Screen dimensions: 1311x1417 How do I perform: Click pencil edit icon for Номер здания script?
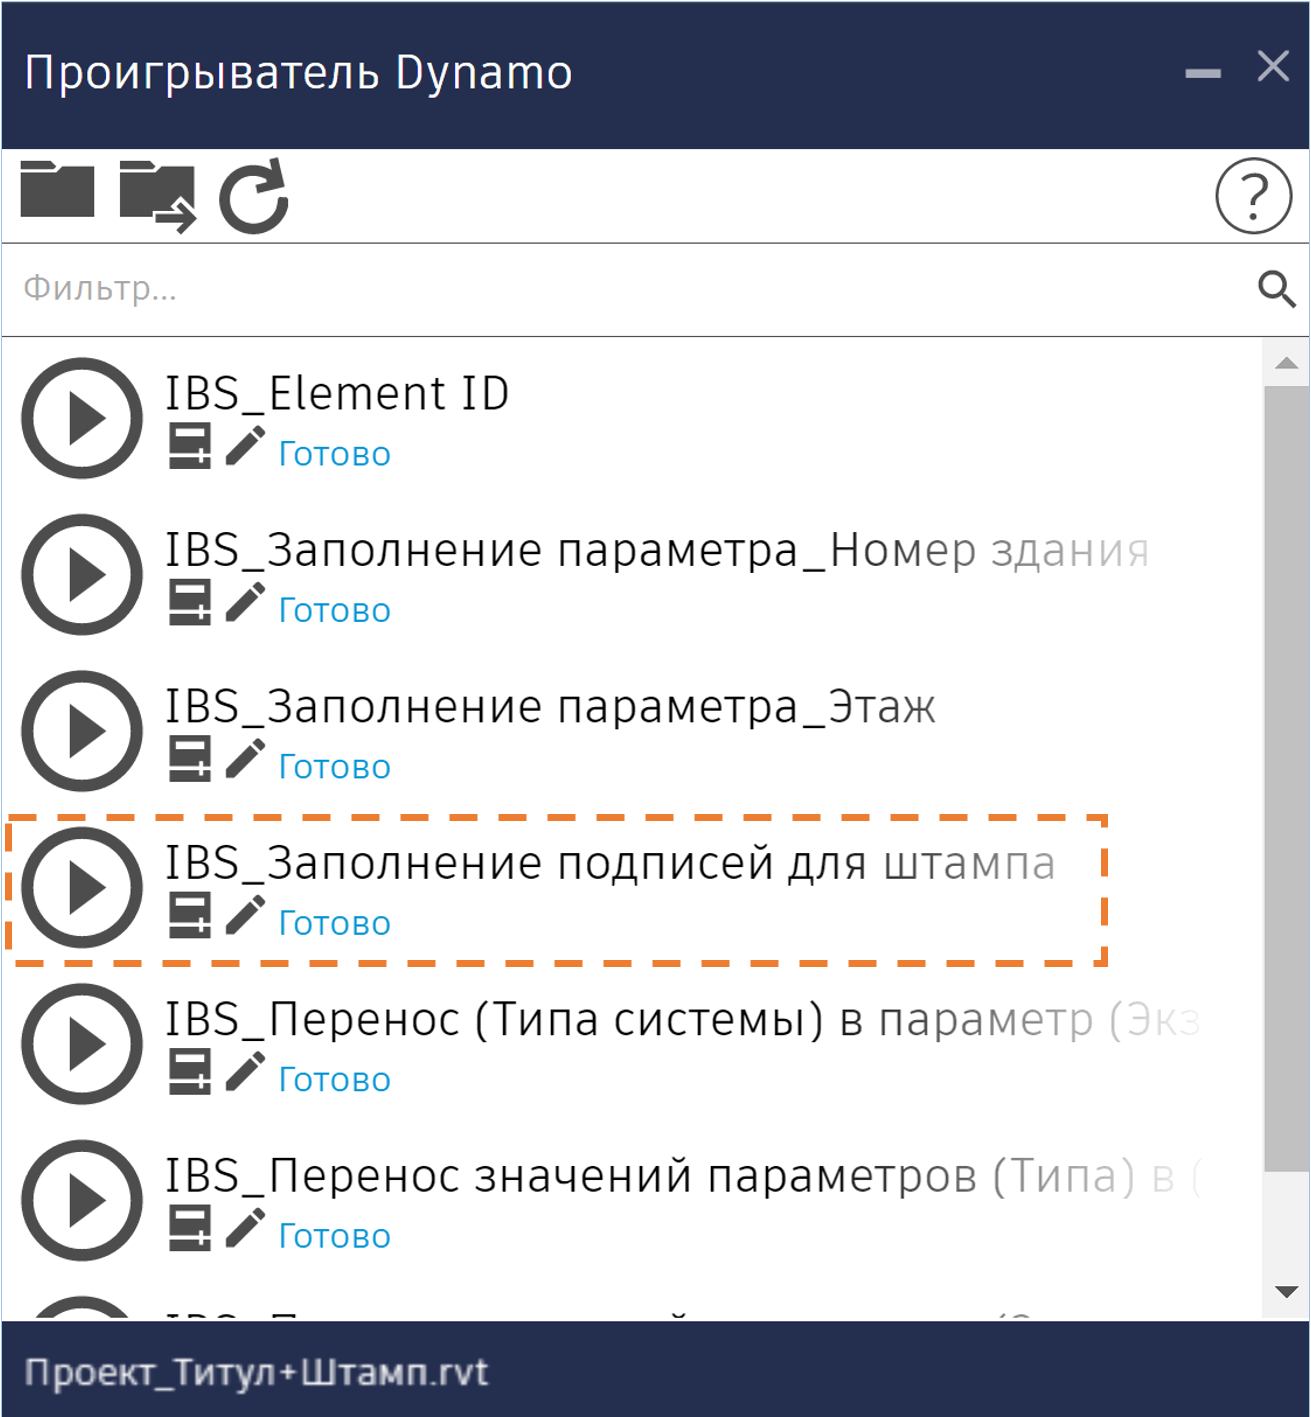(x=245, y=602)
